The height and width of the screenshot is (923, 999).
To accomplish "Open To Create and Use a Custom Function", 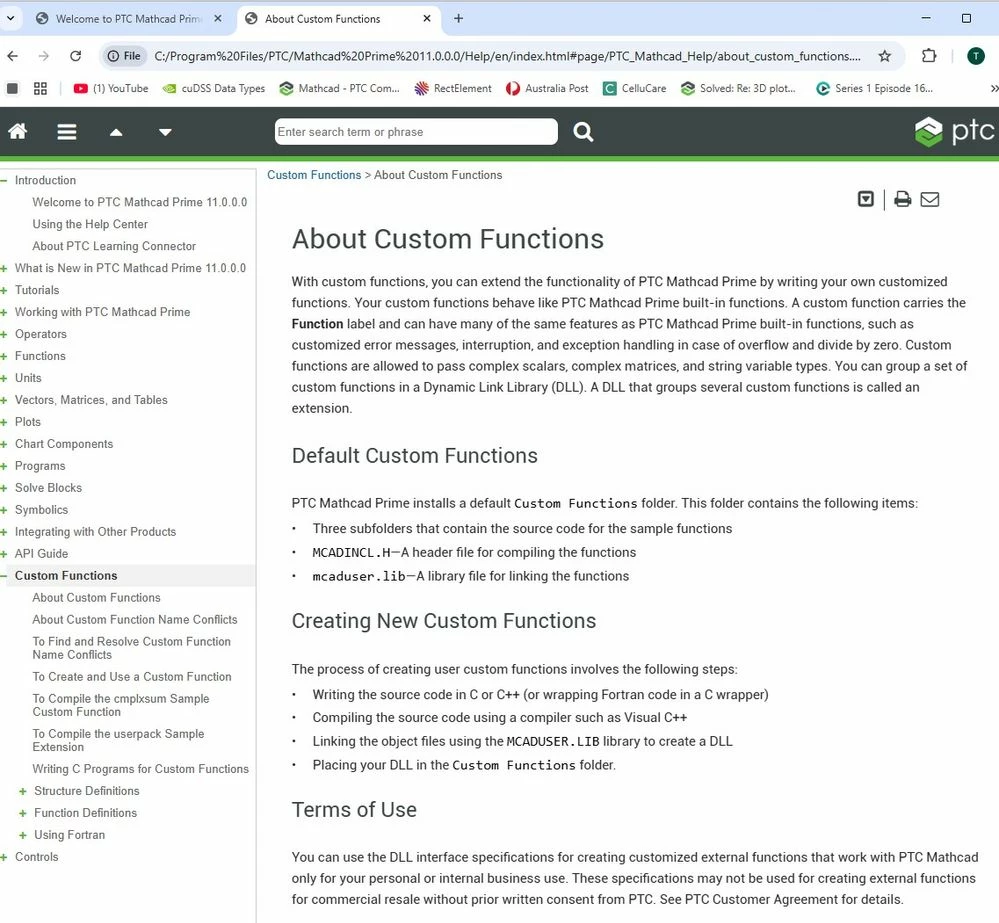I will pyautogui.click(x=132, y=676).
